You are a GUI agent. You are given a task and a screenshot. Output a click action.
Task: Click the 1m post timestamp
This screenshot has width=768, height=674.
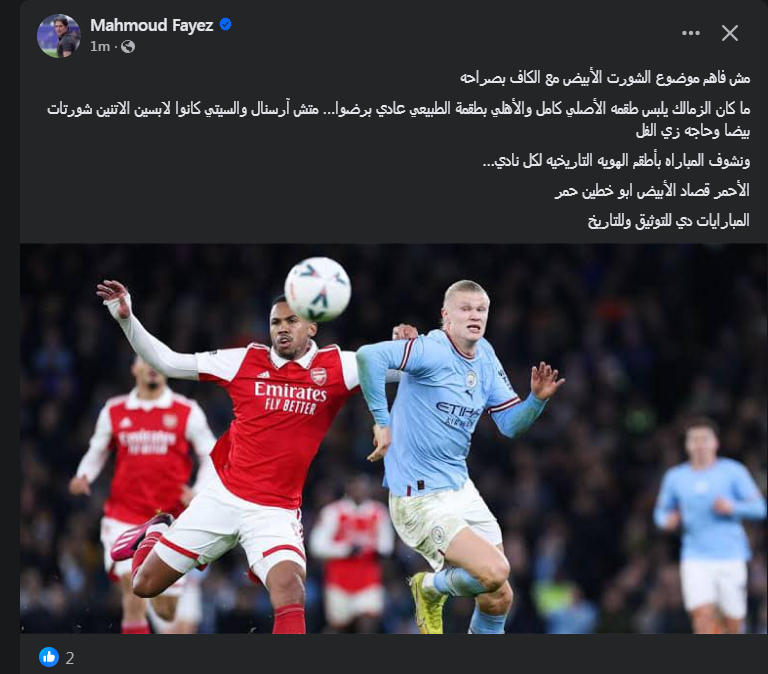click(x=100, y=47)
